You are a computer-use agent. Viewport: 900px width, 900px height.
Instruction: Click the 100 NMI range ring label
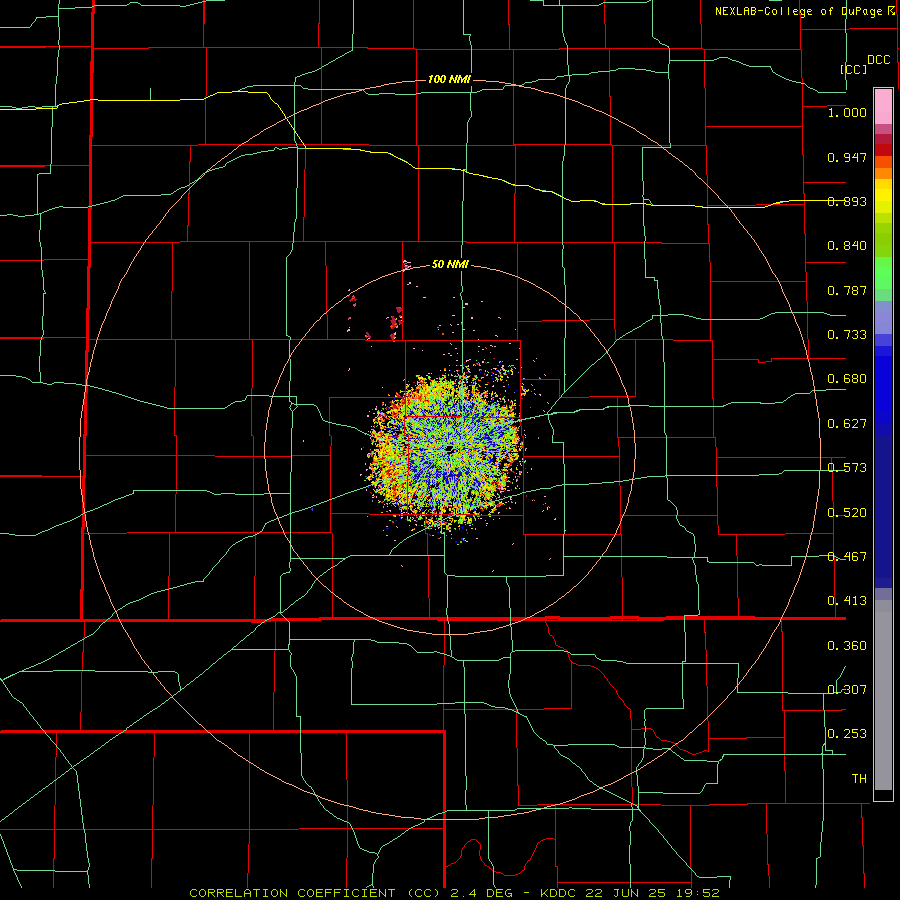pyautogui.click(x=449, y=79)
